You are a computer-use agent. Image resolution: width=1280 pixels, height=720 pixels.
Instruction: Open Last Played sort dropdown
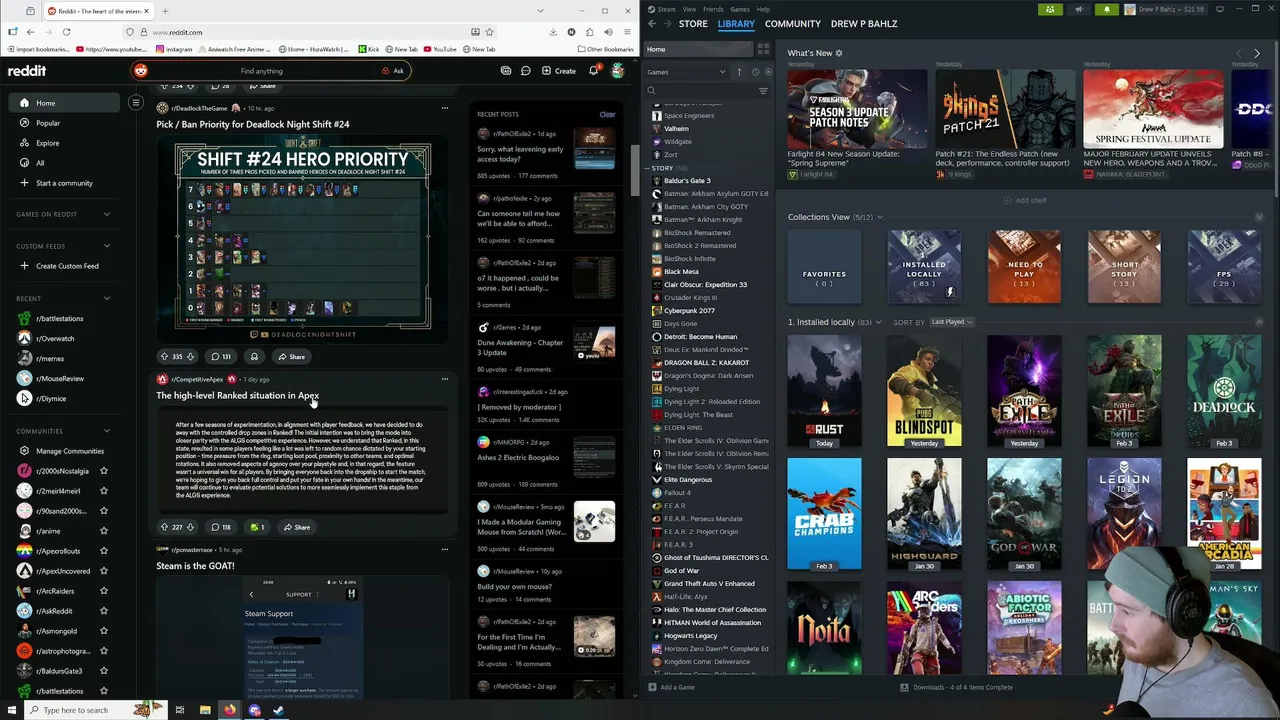952,322
